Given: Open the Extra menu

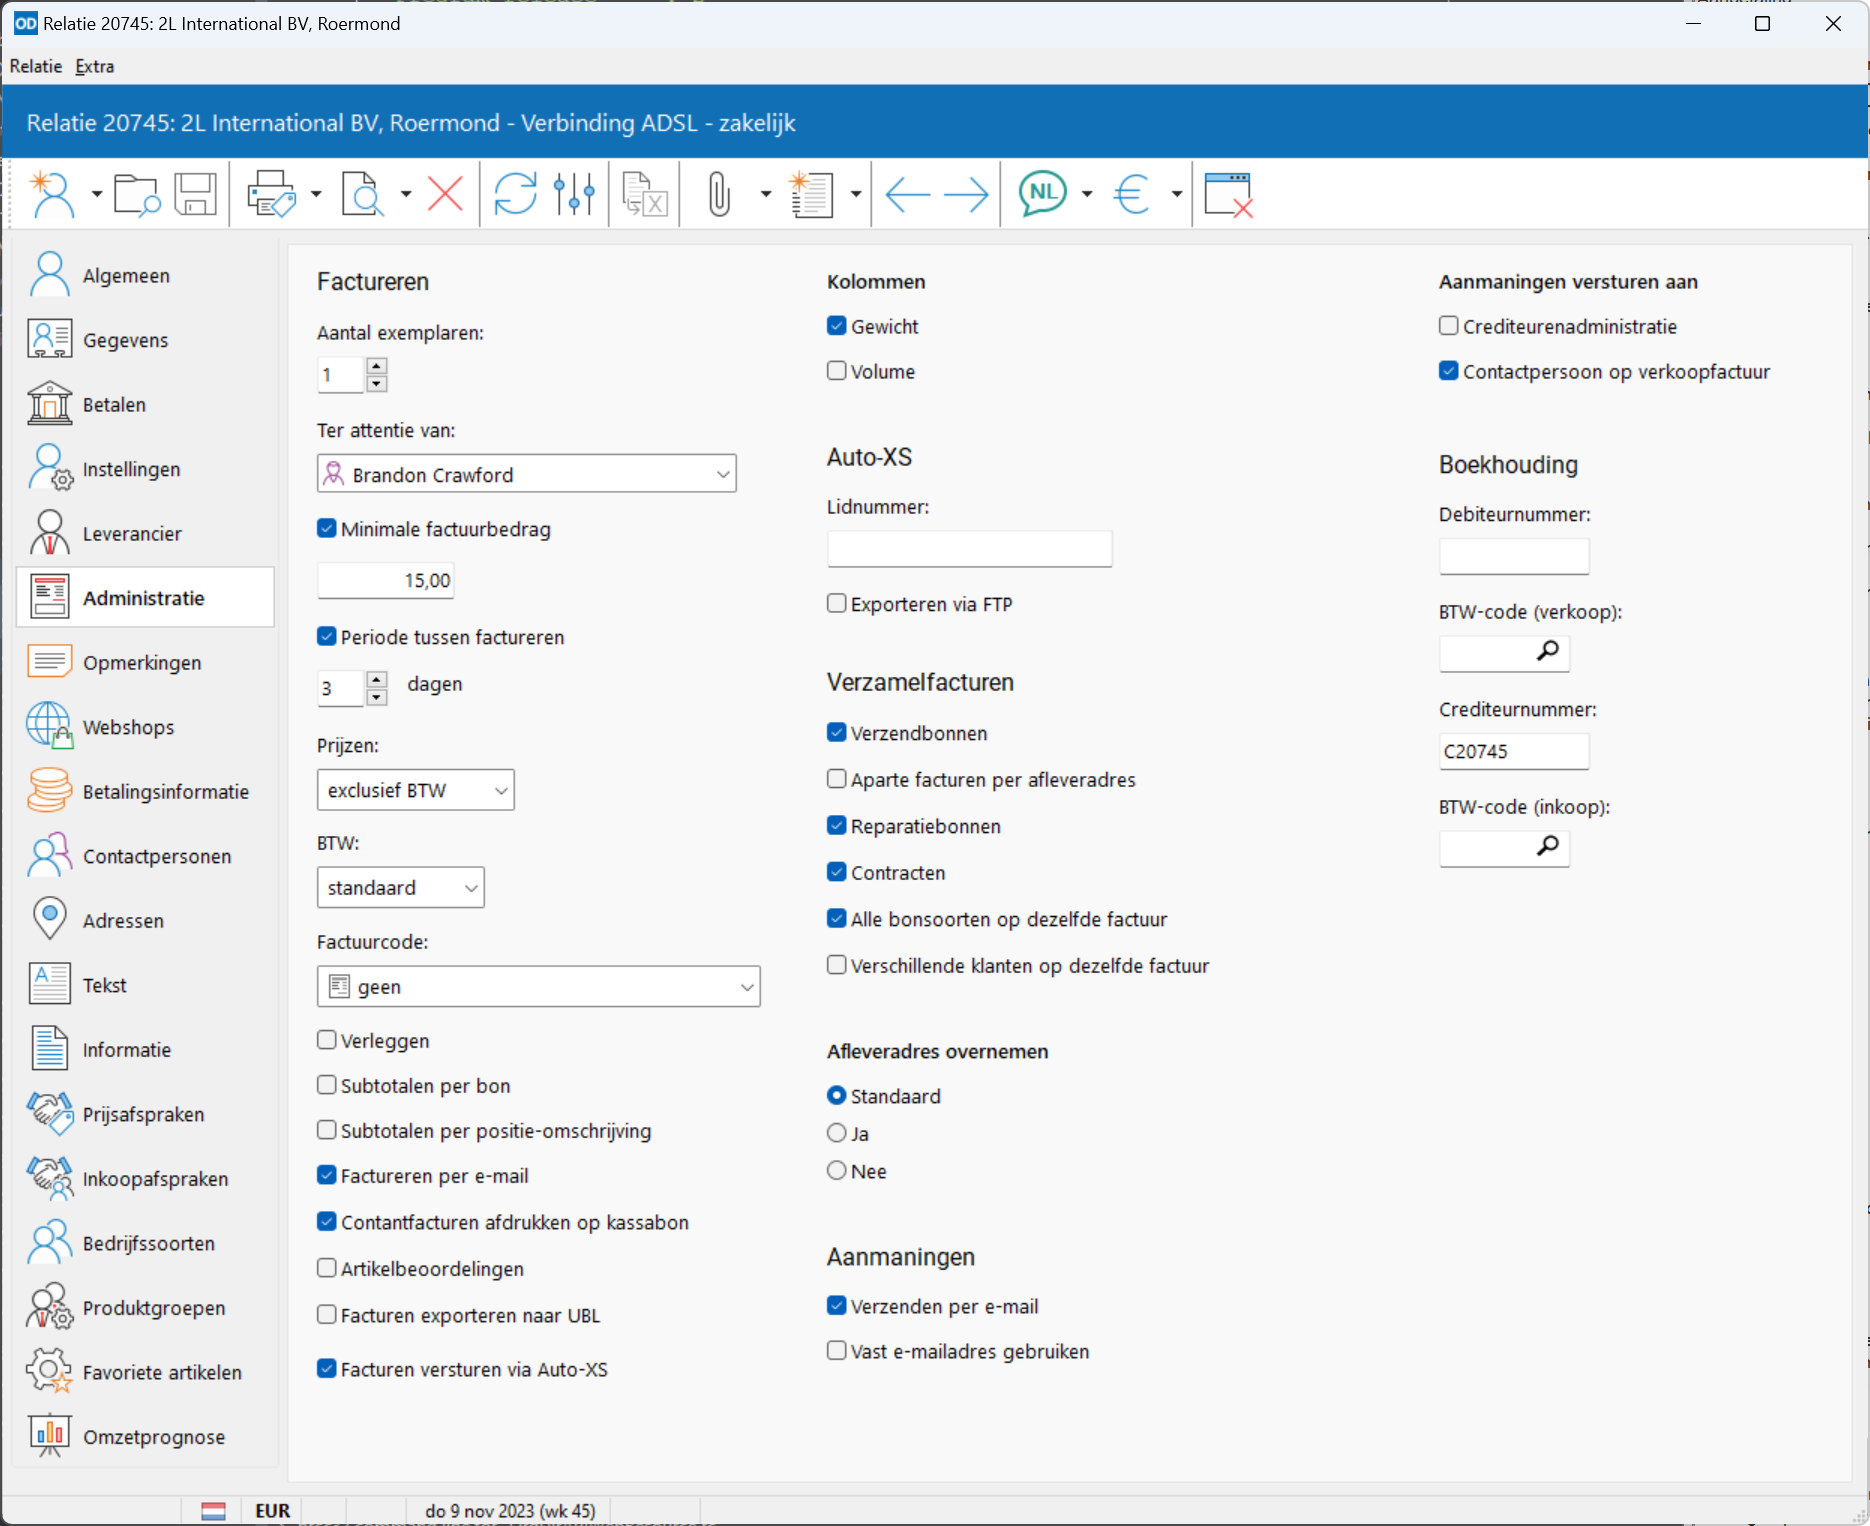Looking at the screenshot, I should coord(95,66).
